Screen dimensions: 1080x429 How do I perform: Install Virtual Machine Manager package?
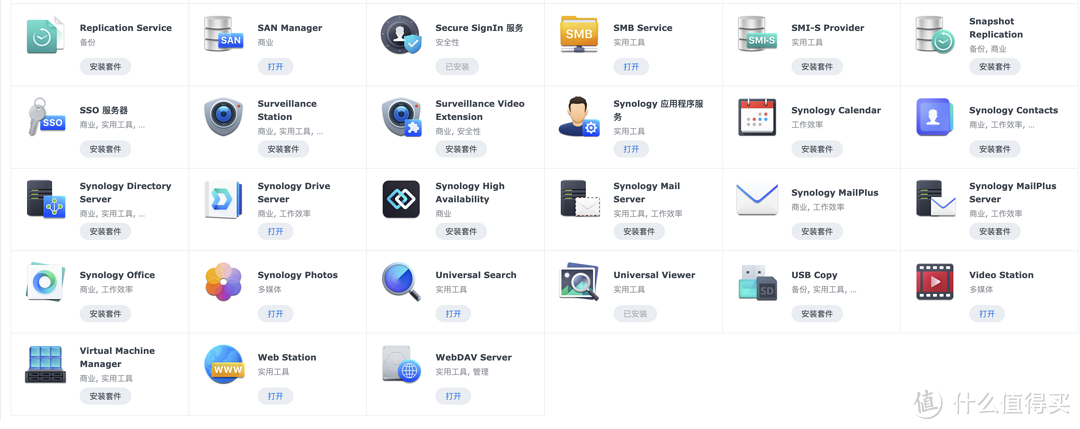point(105,396)
